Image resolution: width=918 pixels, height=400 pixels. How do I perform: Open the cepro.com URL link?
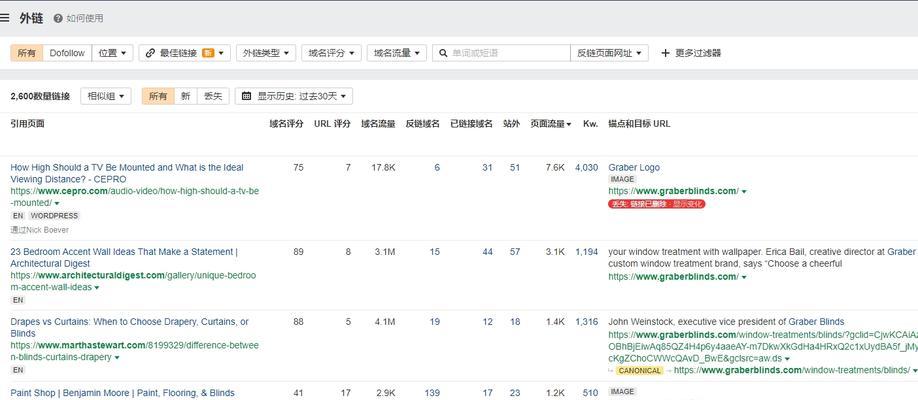pos(135,197)
